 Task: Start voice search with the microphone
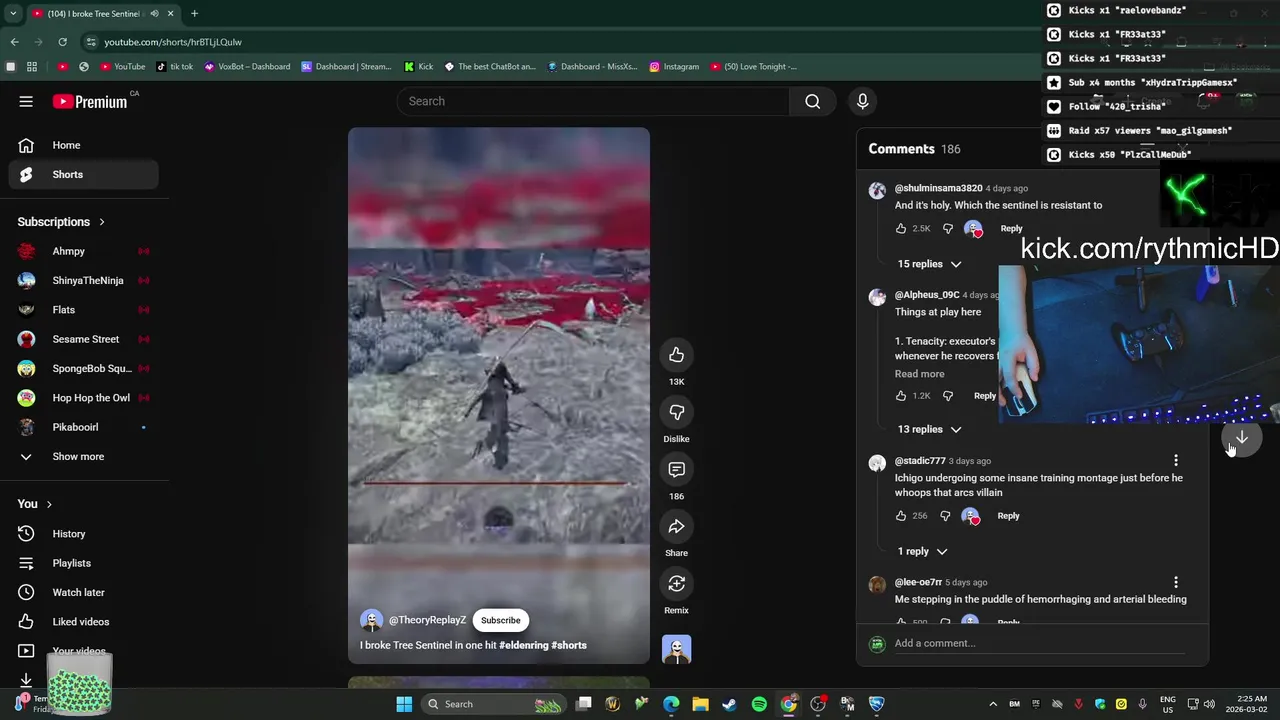tap(862, 101)
